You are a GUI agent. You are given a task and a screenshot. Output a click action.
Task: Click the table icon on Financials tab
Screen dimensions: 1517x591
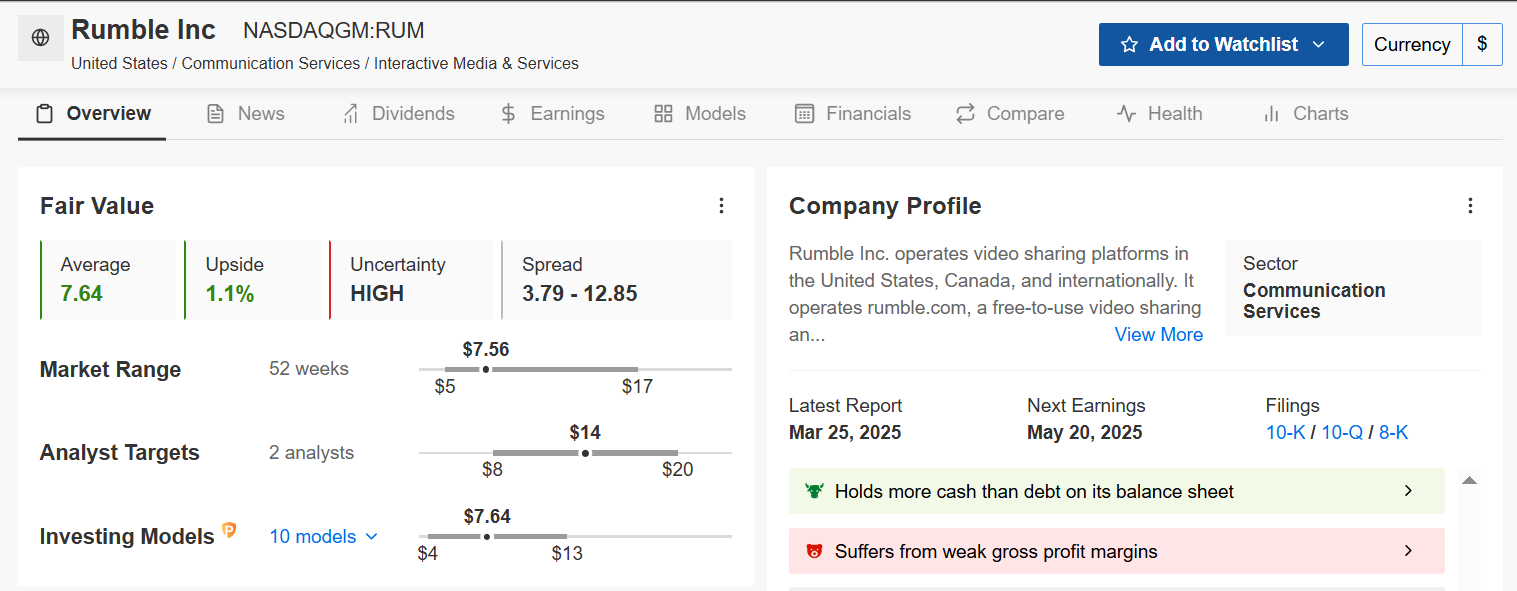pyautogui.click(x=804, y=114)
